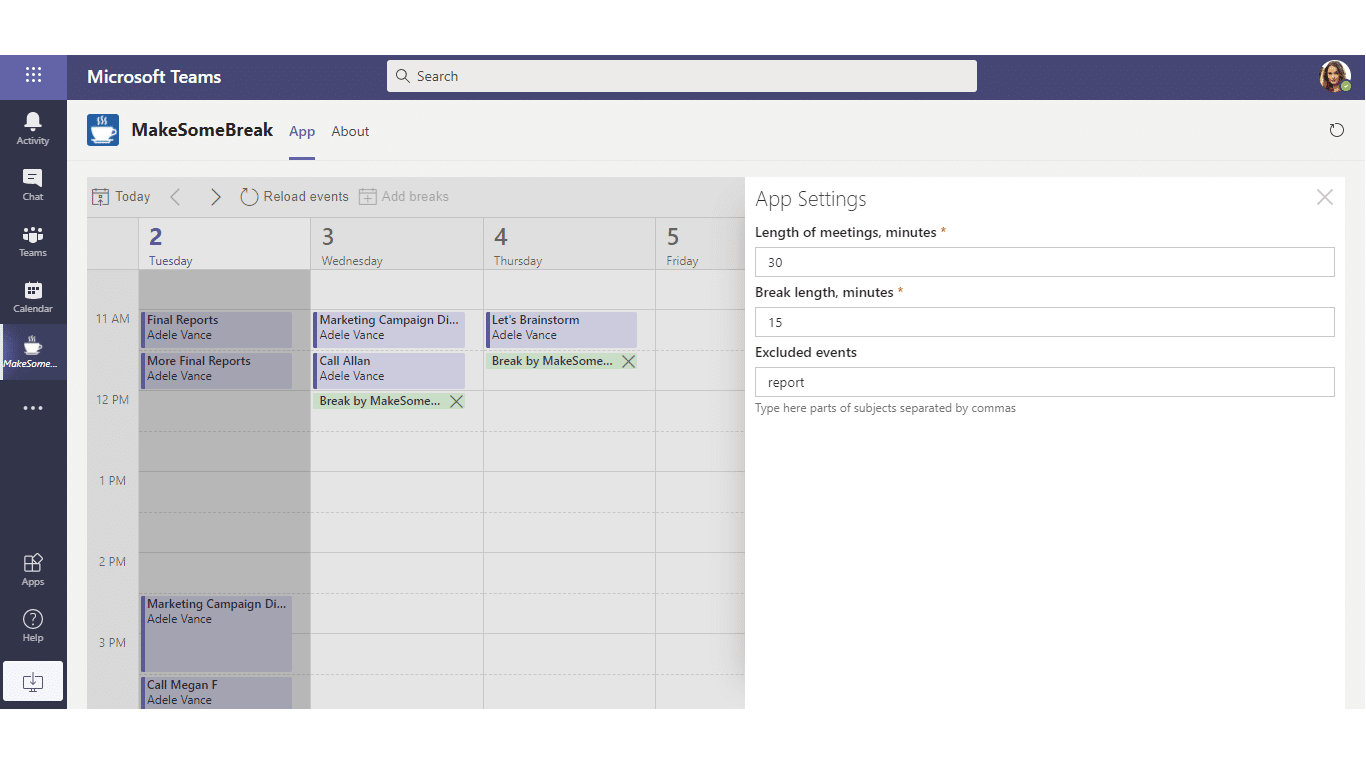1366x768 pixels.
Task: Open Help in the sidebar
Action: click(33, 625)
